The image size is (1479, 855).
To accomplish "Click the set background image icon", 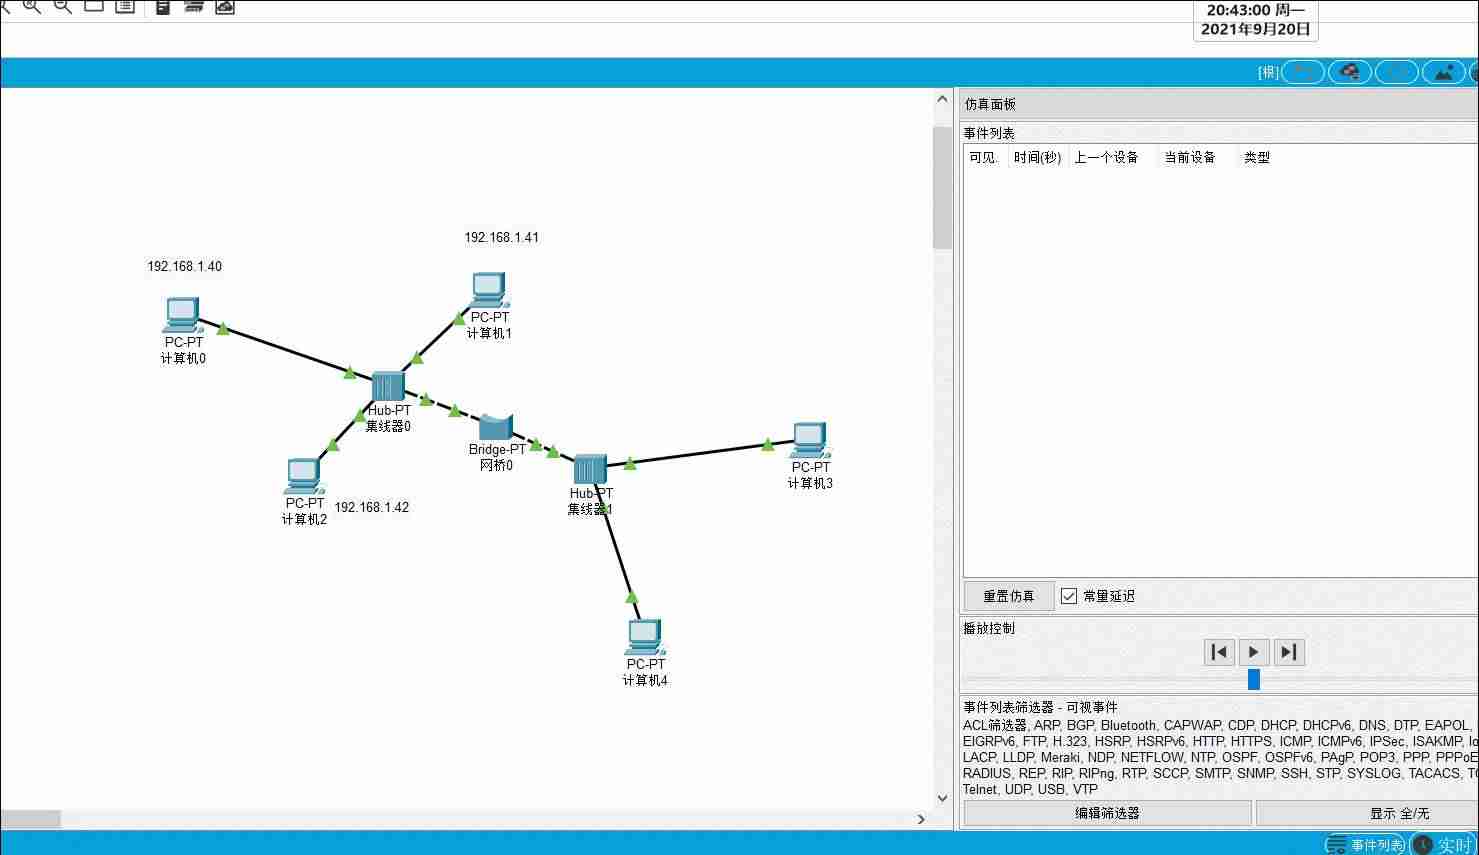I will 1443,72.
